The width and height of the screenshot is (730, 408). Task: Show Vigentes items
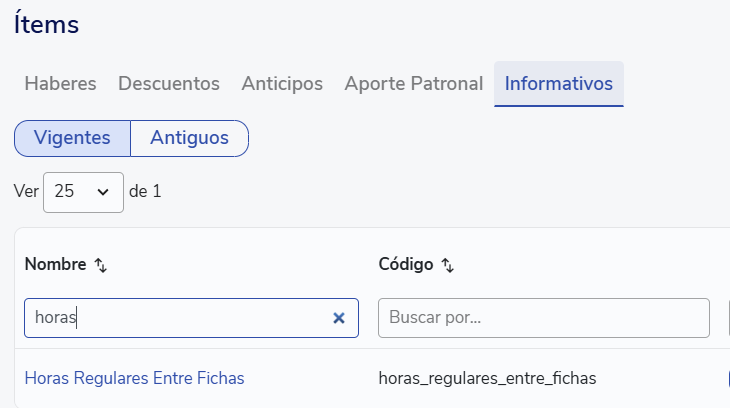click(x=72, y=138)
